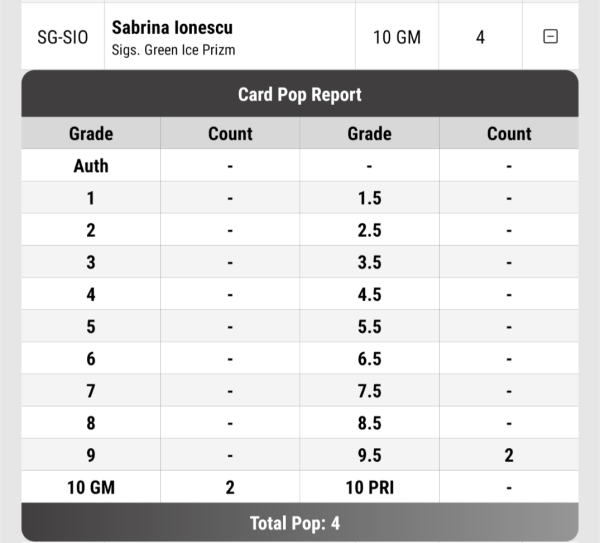Image resolution: width=600 pixels, height=543 pixels.
Task: Select the Auth grade row label
Action: pyautogui.click(x=91, y=166)
